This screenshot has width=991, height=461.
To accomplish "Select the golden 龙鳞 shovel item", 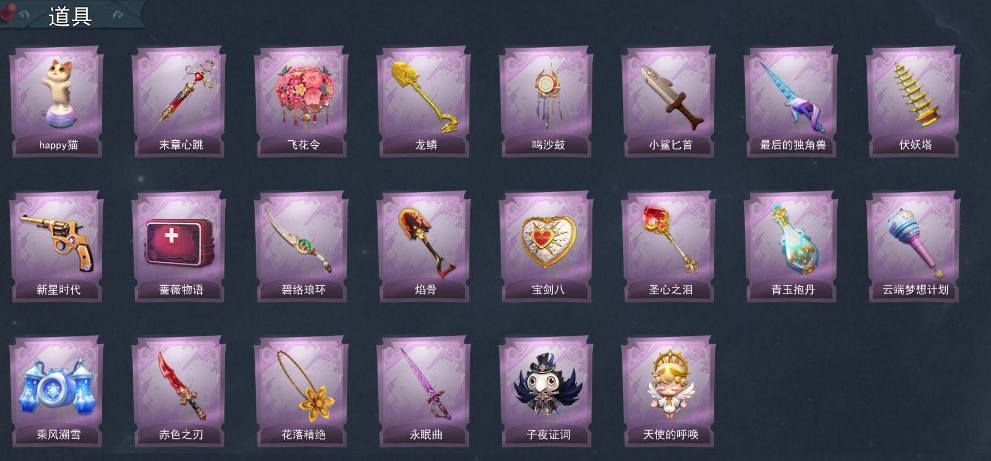I will tap(423, 101).
